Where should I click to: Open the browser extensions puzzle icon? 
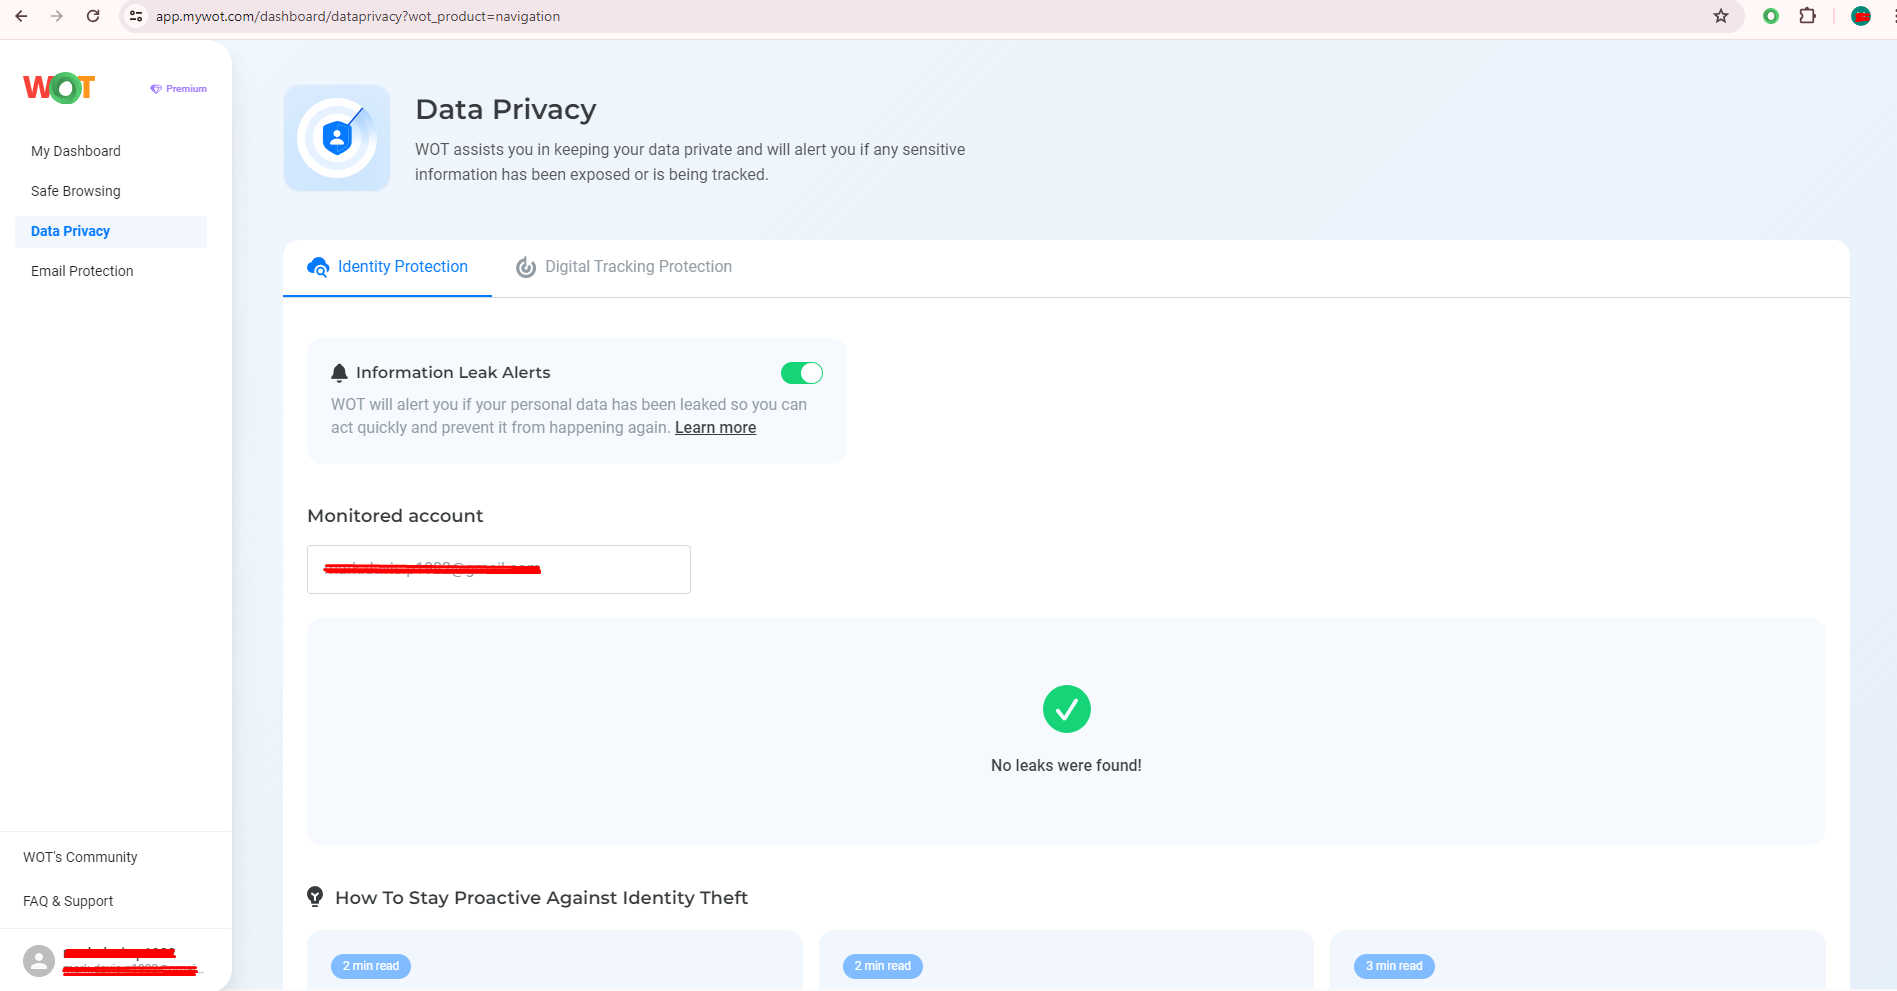click(1807, 16)
